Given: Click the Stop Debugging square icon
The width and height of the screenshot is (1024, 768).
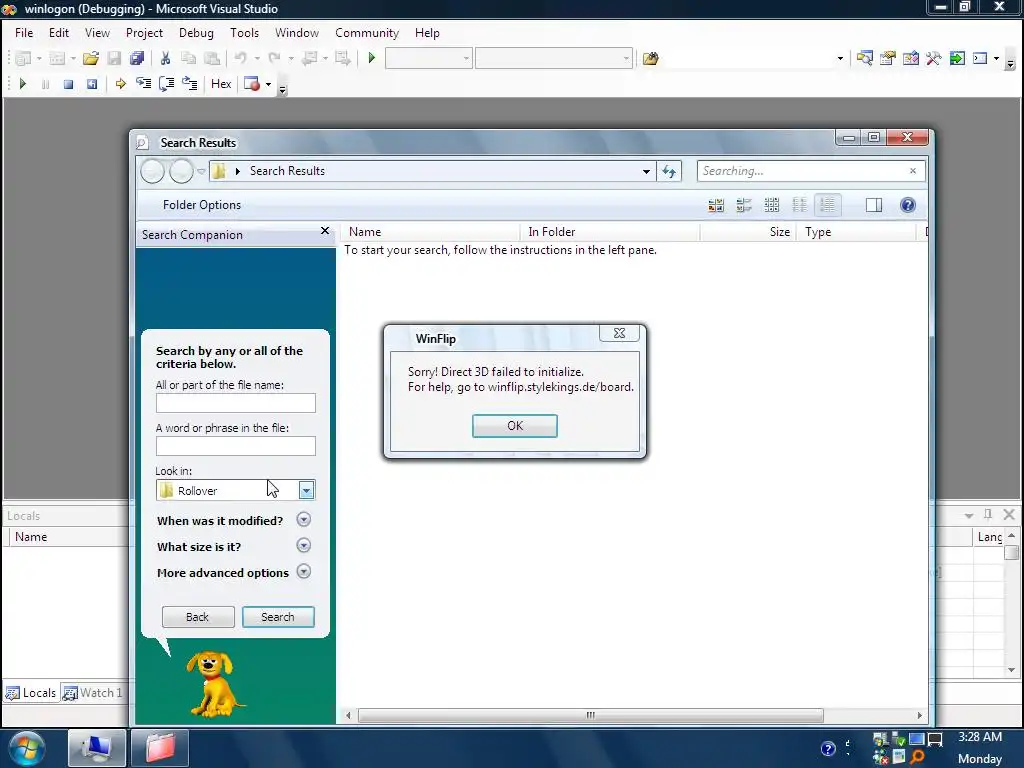Looking at the screenshot, I should [69, 84].
